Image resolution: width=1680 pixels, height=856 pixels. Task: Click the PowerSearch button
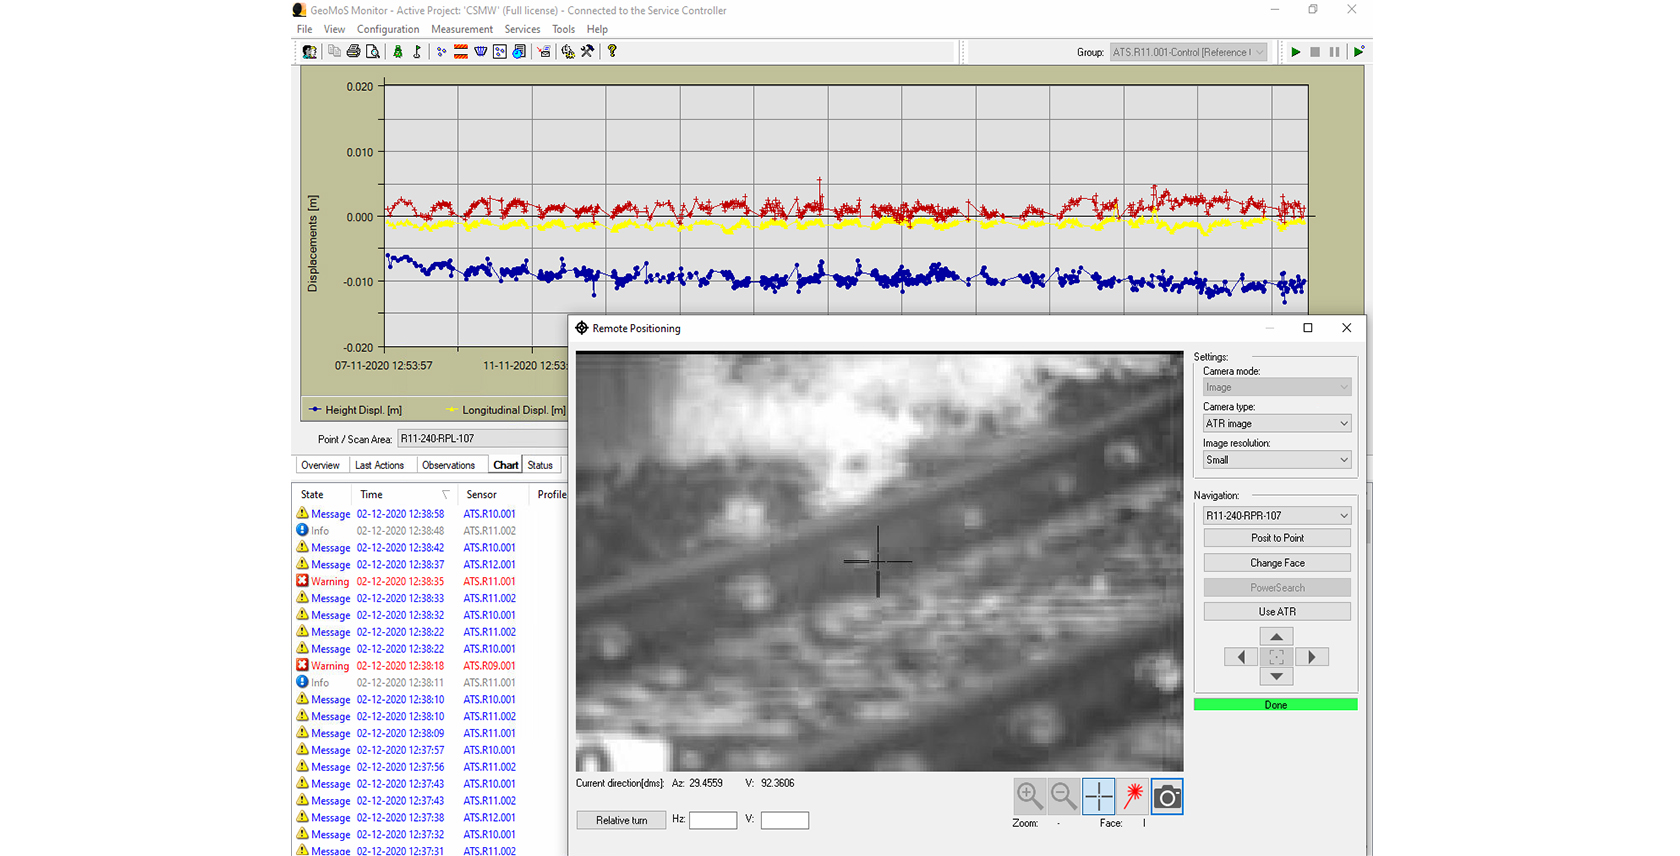pos(1277,588)
